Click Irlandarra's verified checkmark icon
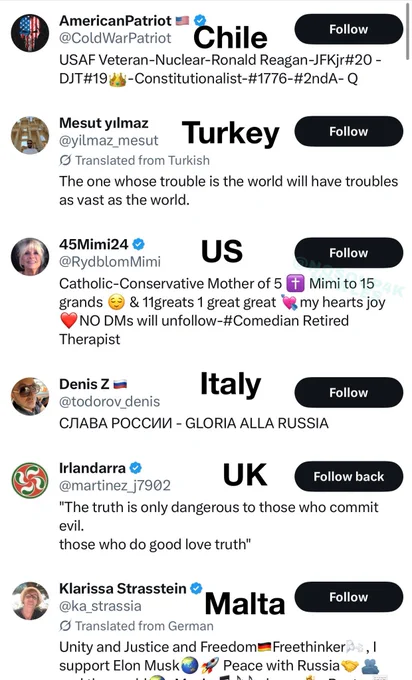This screenshot has width=412, height=680. tap(136, 468)
